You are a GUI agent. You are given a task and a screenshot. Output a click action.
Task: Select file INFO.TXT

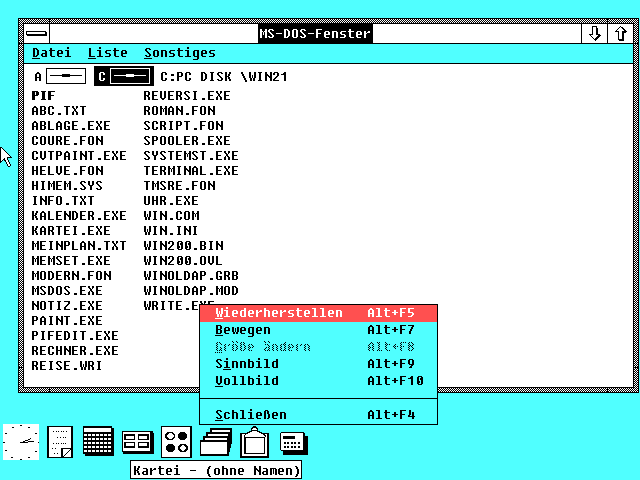63,201
